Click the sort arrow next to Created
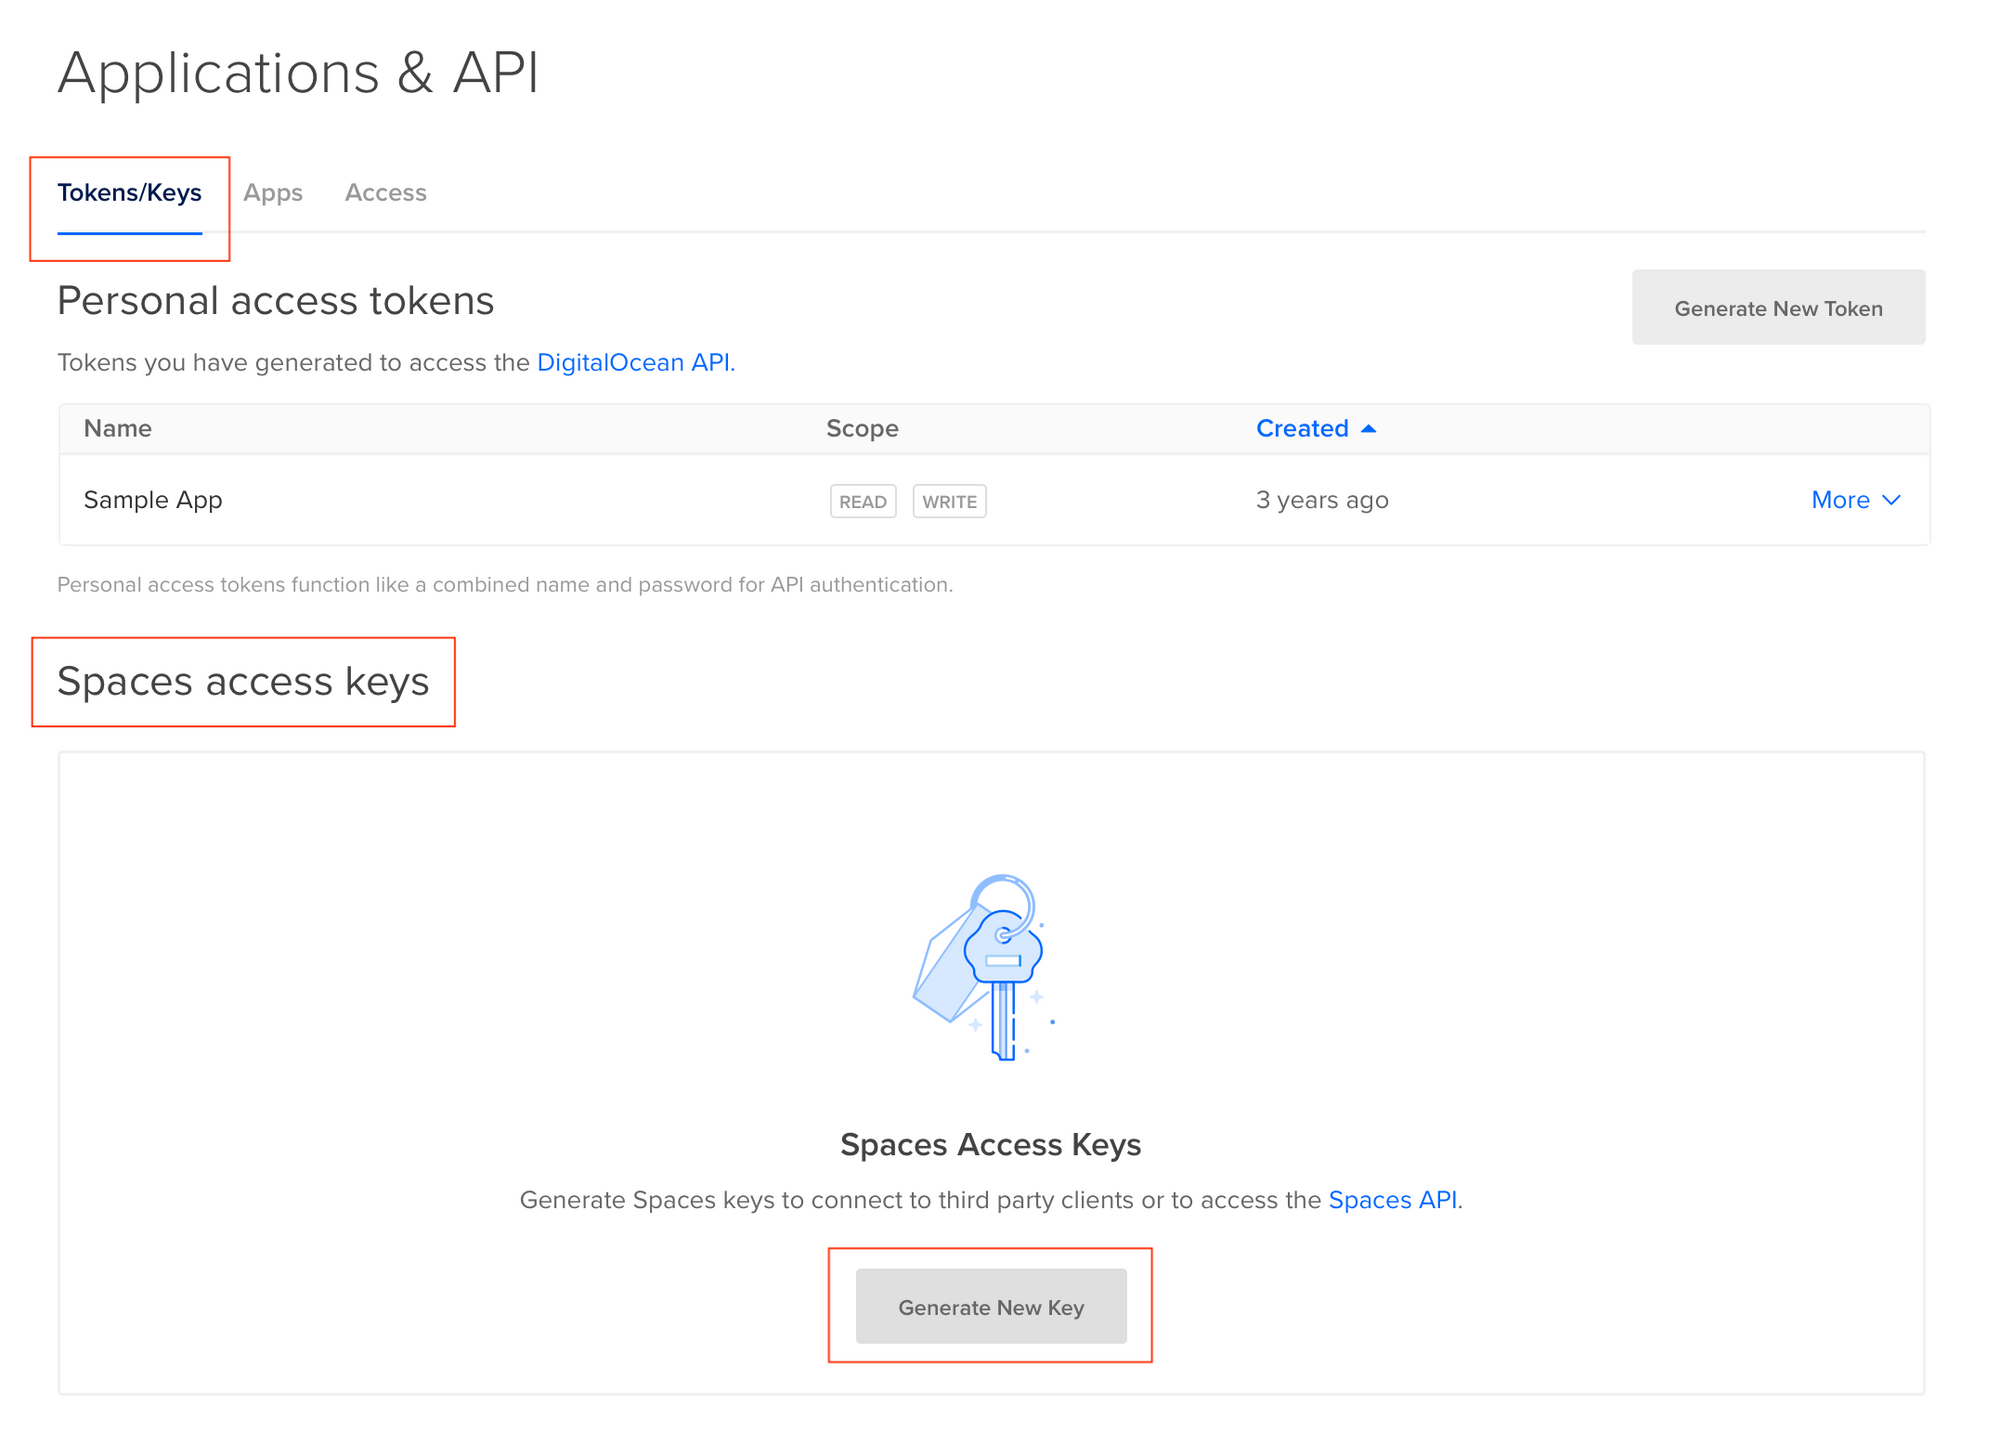The width and height of the screenshot is (2000, 1447). coord(1369,428)
